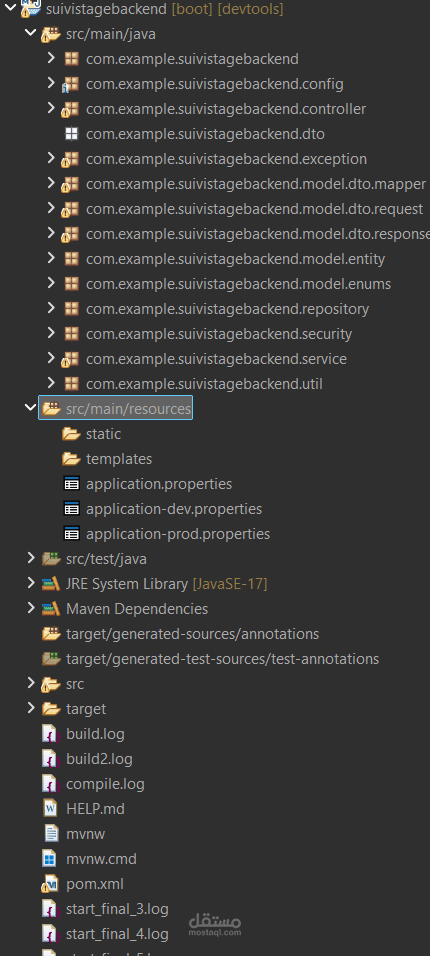
Task: Expand the model.entity package
Action: (51, 259)
